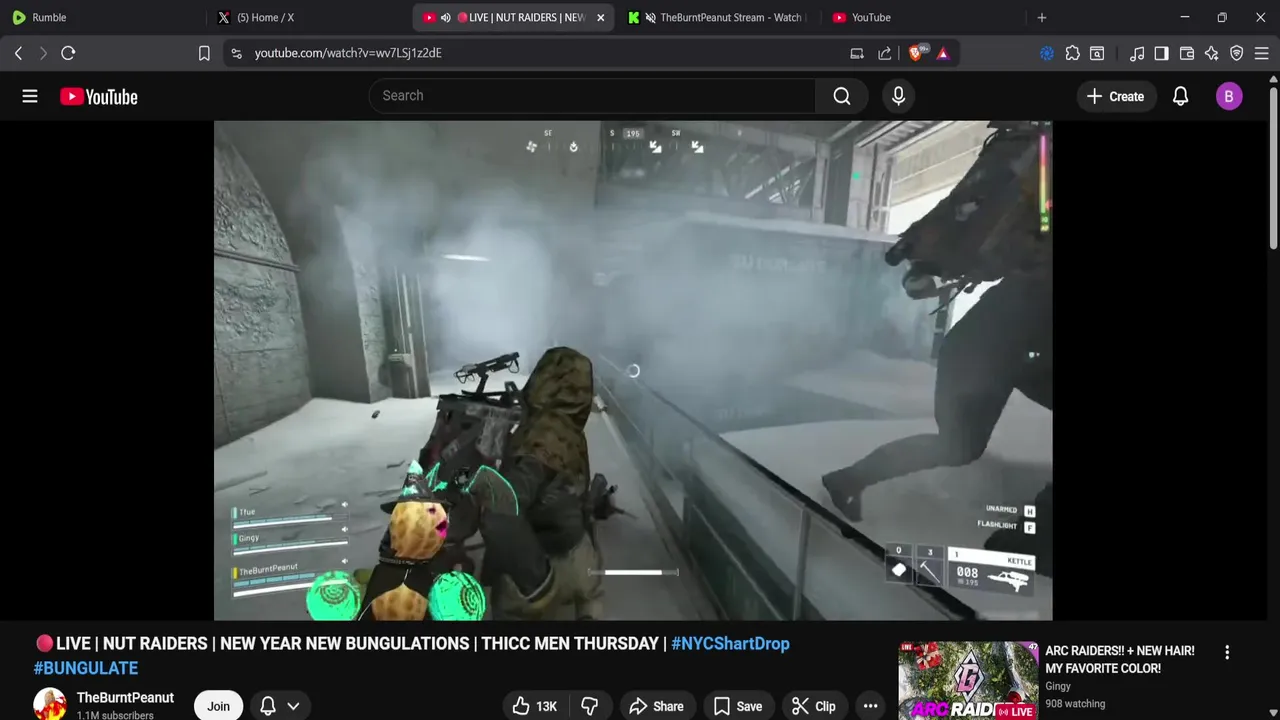Reload the current page
The height and width of the screenshot is (720, 1280).
pos(68,53)
